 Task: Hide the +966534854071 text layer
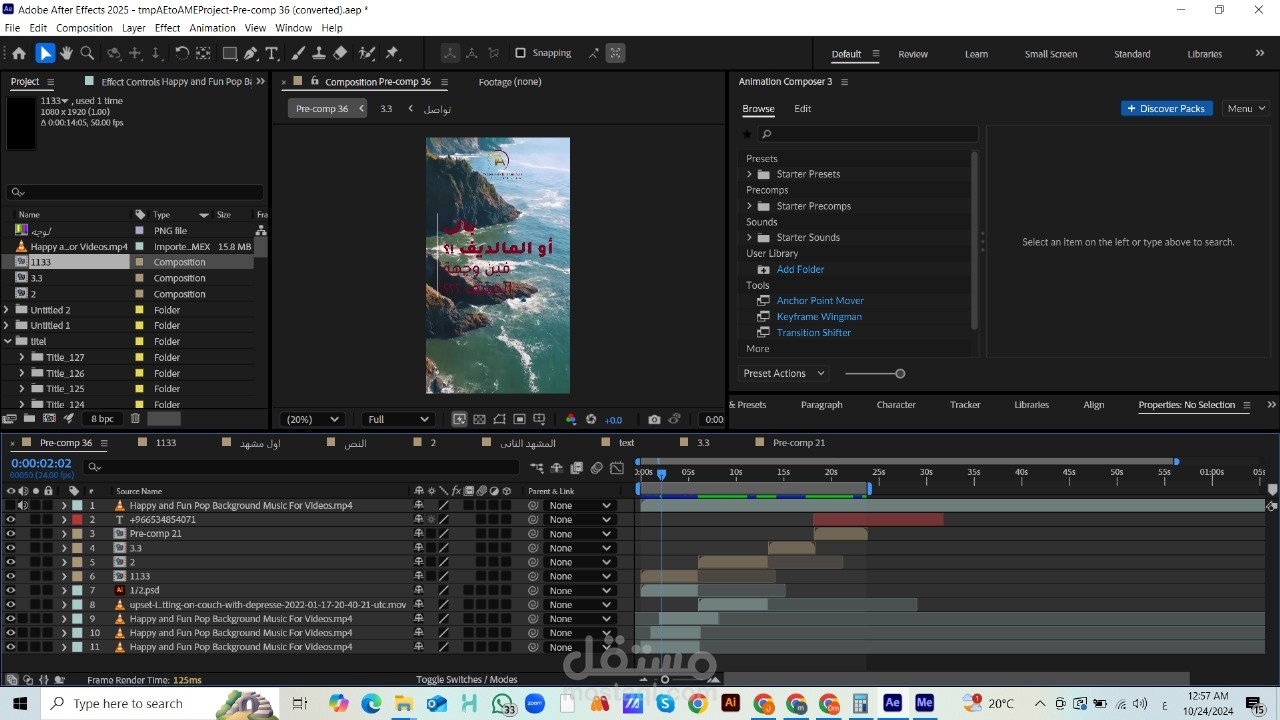click(x=11, y=520)
